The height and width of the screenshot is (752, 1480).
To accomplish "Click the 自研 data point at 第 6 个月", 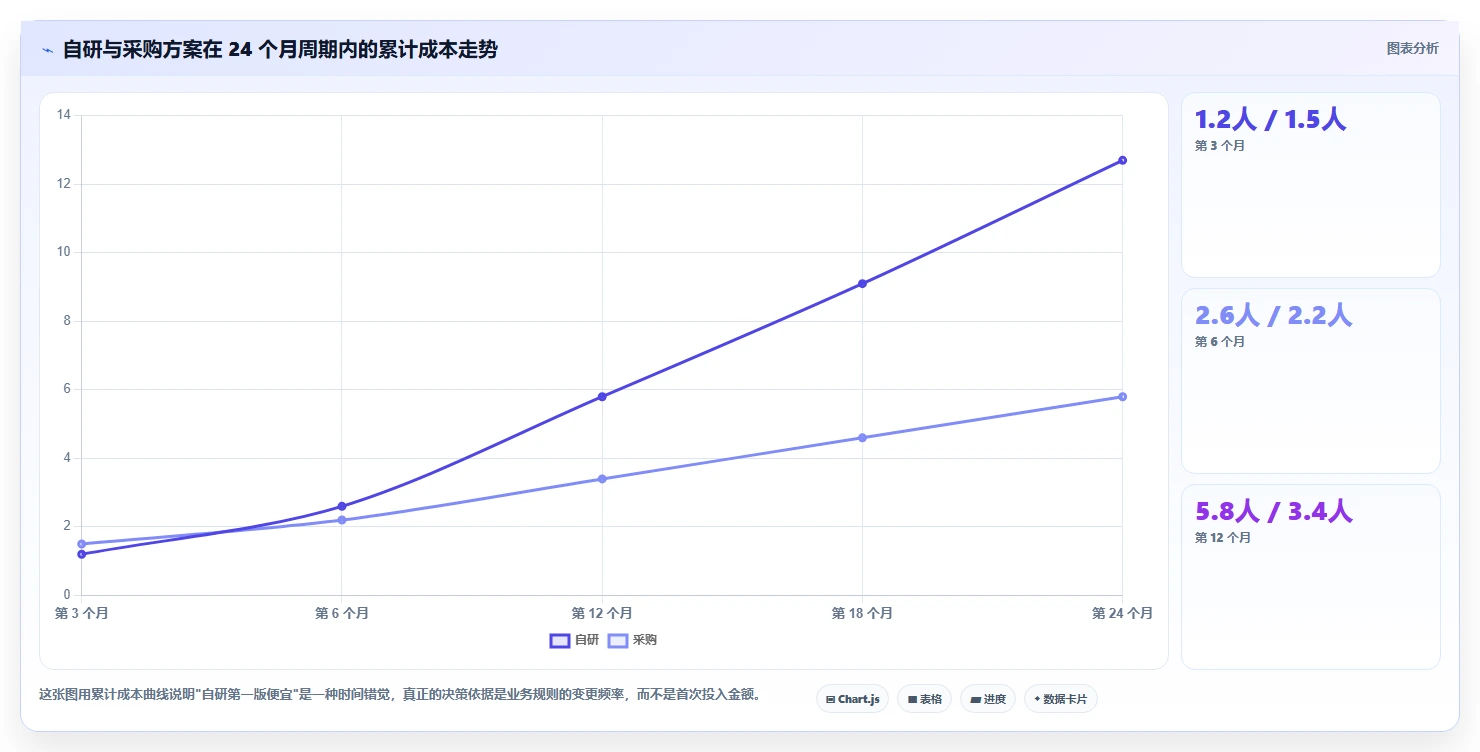I will (341, 506).
